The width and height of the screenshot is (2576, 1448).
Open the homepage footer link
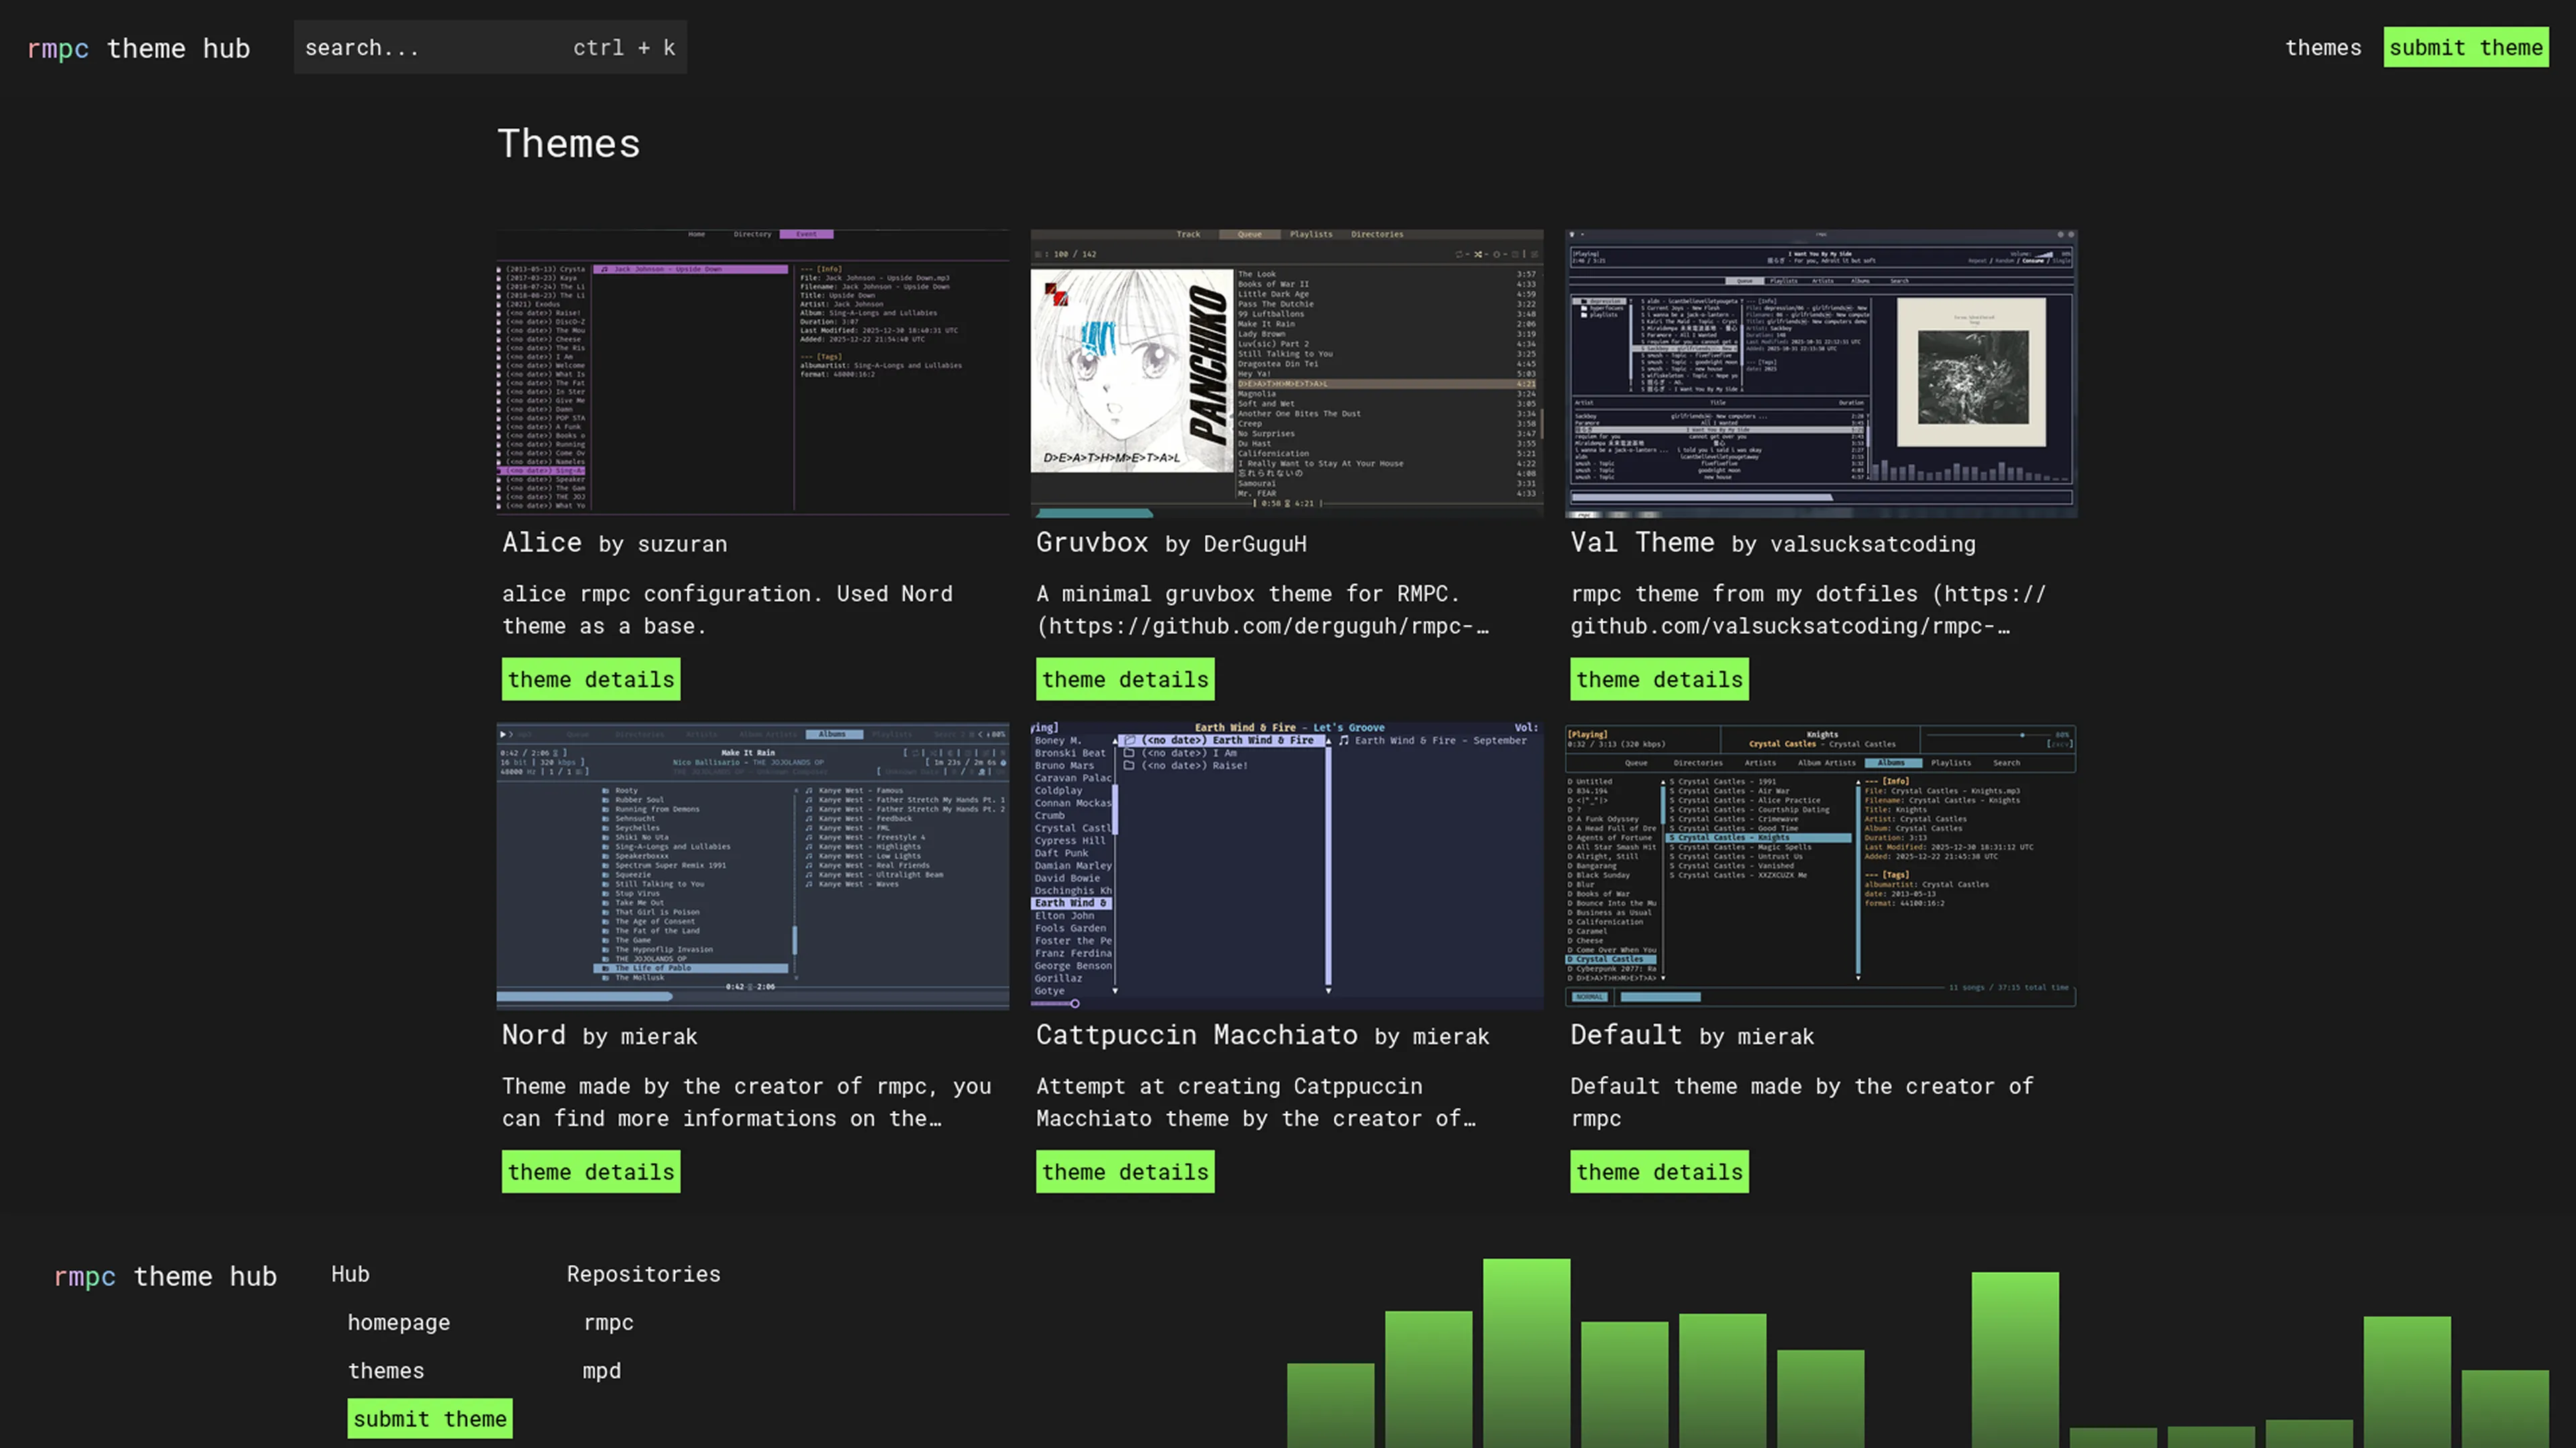tap(399, 1322)
